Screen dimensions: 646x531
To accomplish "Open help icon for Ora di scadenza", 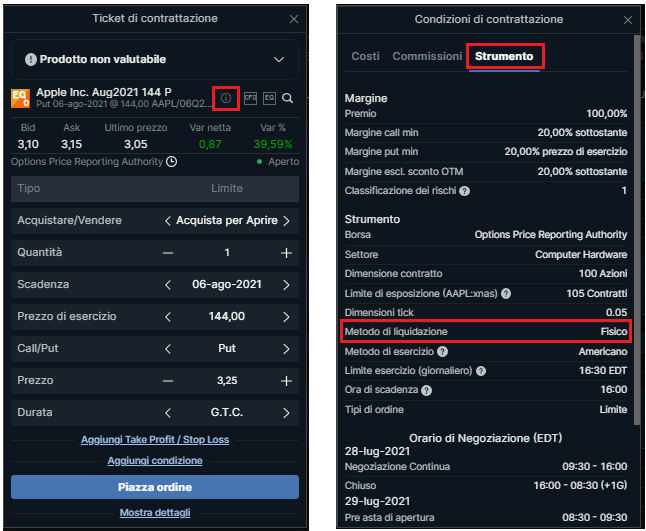I will coord(426,390).
